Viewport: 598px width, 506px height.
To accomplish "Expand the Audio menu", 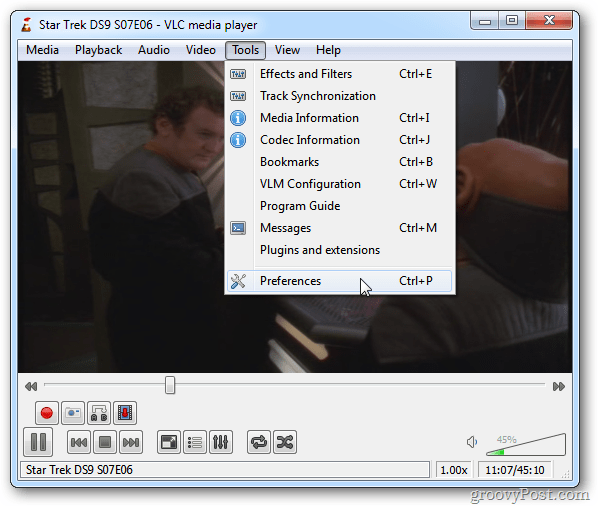I will pyautogui.click(x=154, y=50).
